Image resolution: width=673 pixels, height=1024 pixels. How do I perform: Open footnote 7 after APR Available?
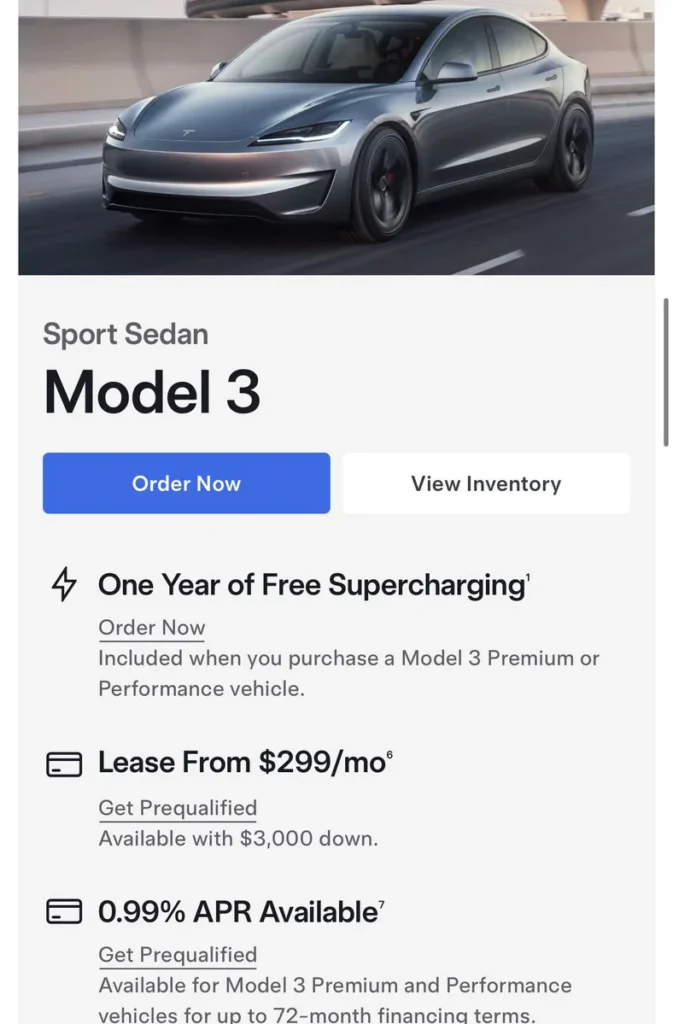click(x=381, y=905)
